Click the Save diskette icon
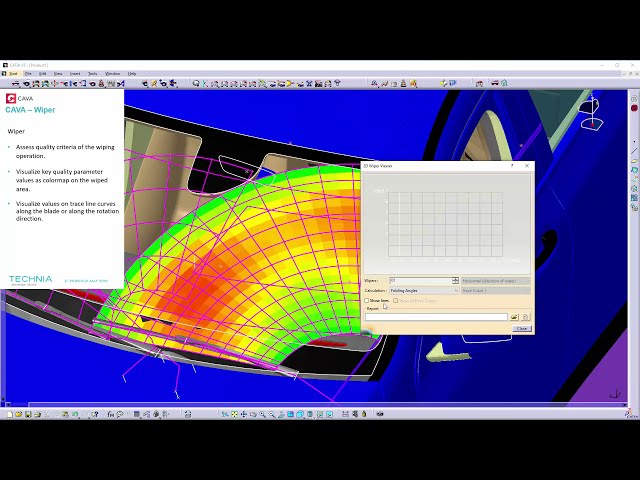The image size is (640, 480). (28, 414)
